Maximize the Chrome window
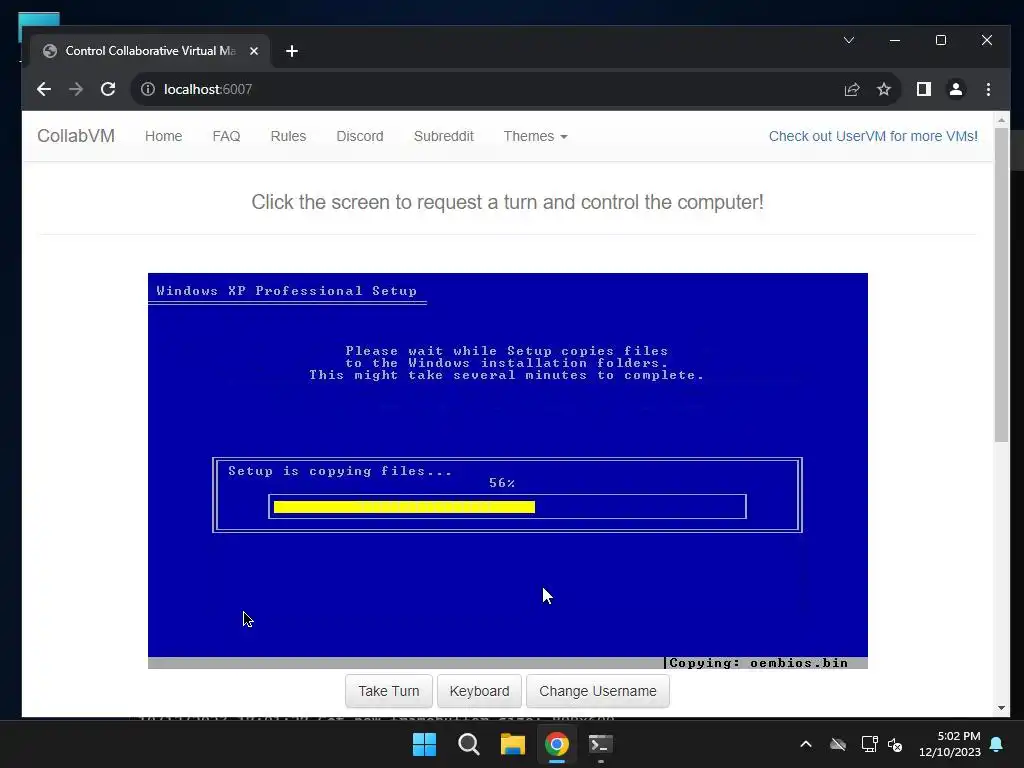This screenshot has width=1024, height=768. point(941,40)
